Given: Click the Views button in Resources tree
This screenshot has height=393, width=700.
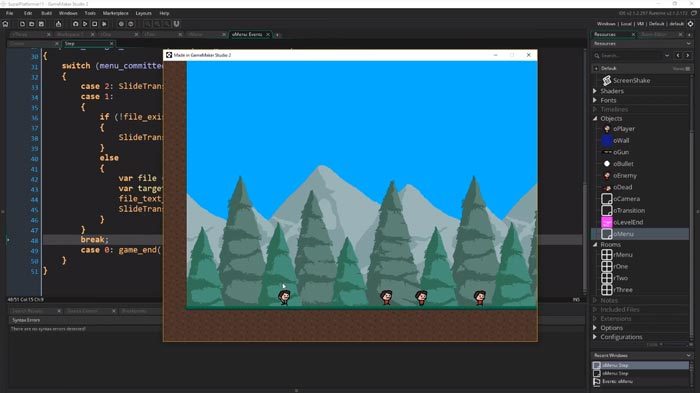Looking at the screenshot, I should tap(681, 69).
